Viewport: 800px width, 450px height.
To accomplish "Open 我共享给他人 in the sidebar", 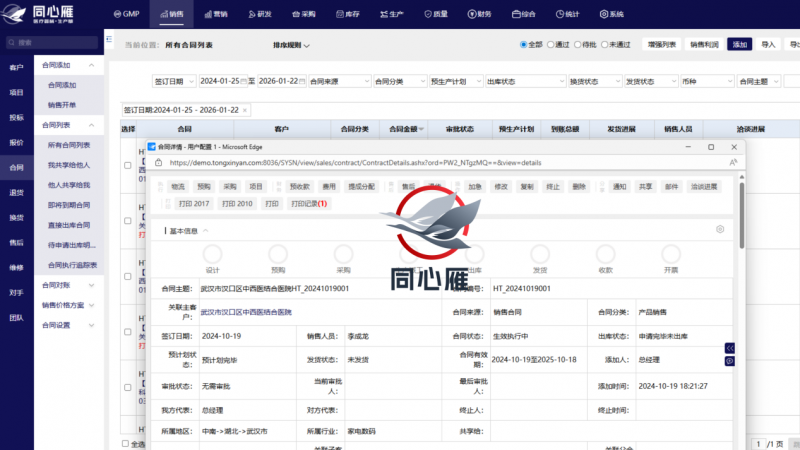I will 69,165.
